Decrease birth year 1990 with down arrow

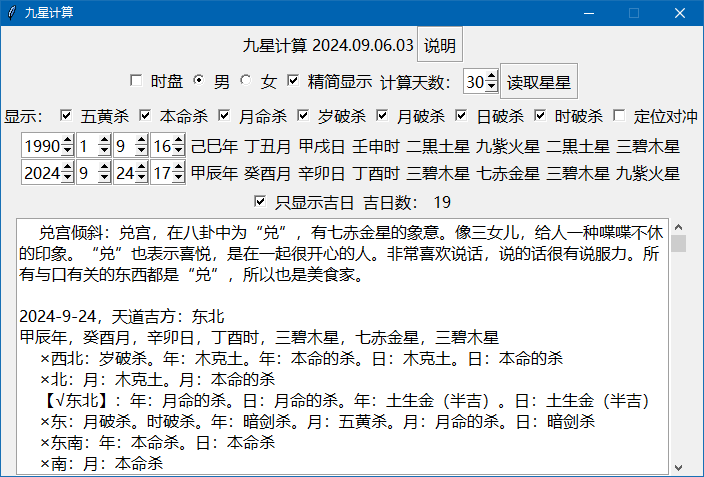click(x=67, y=150)
